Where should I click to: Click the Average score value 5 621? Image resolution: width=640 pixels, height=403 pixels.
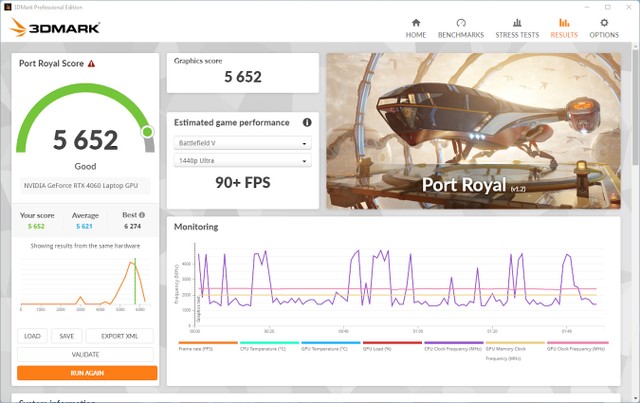tap(84, 226)
